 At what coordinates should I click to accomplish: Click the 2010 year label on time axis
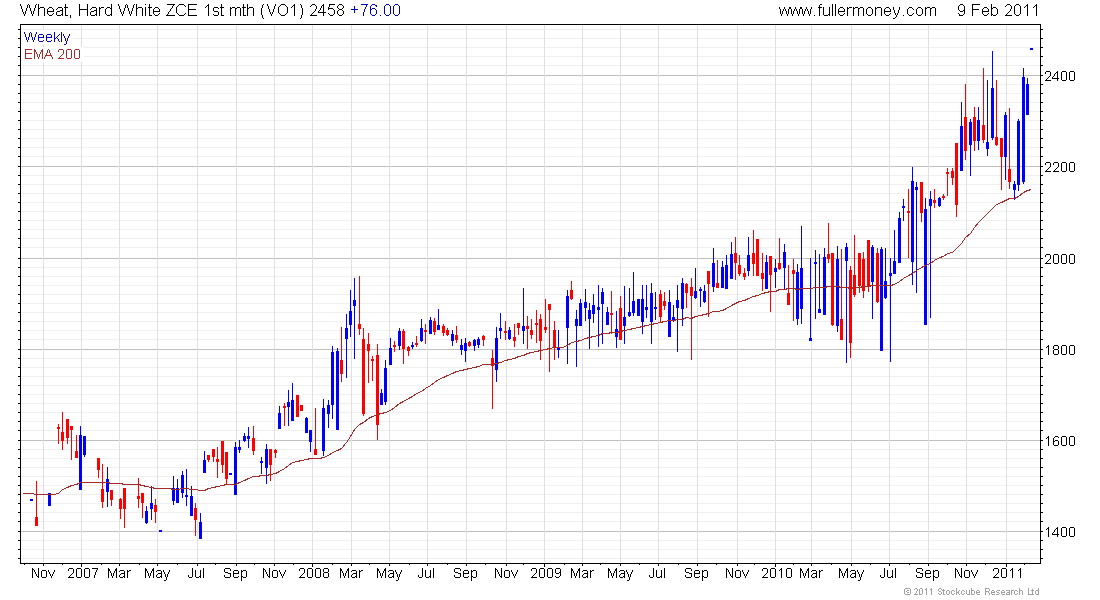(x=777, y=573)
